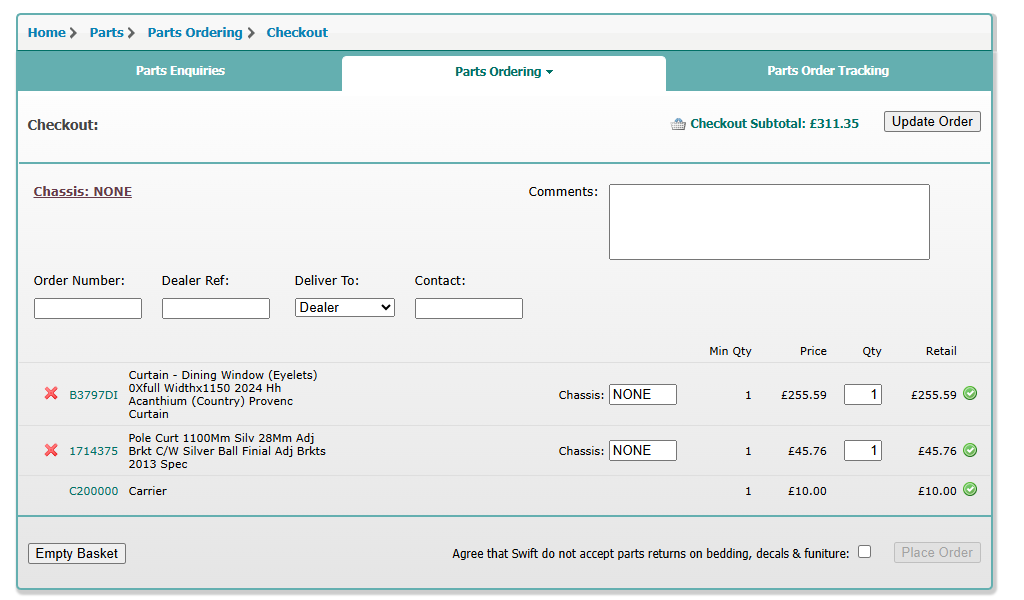Viewport: 1024px width, 600px height.
Task: Click green check icon on Carrier row
Action: point(970,490)
